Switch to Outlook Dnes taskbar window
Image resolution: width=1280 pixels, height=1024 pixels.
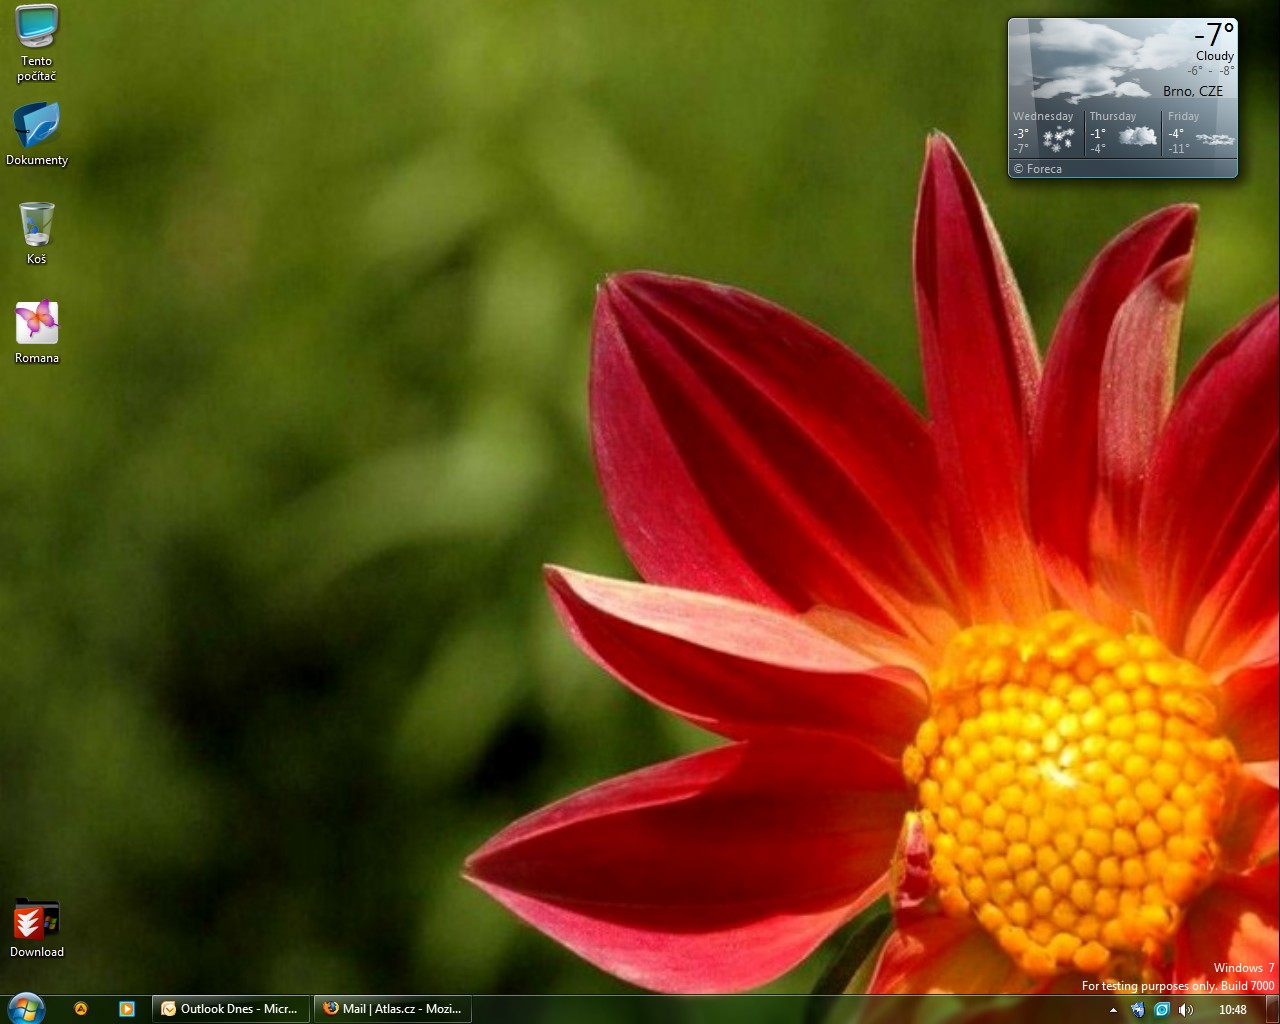point(231,1009)
